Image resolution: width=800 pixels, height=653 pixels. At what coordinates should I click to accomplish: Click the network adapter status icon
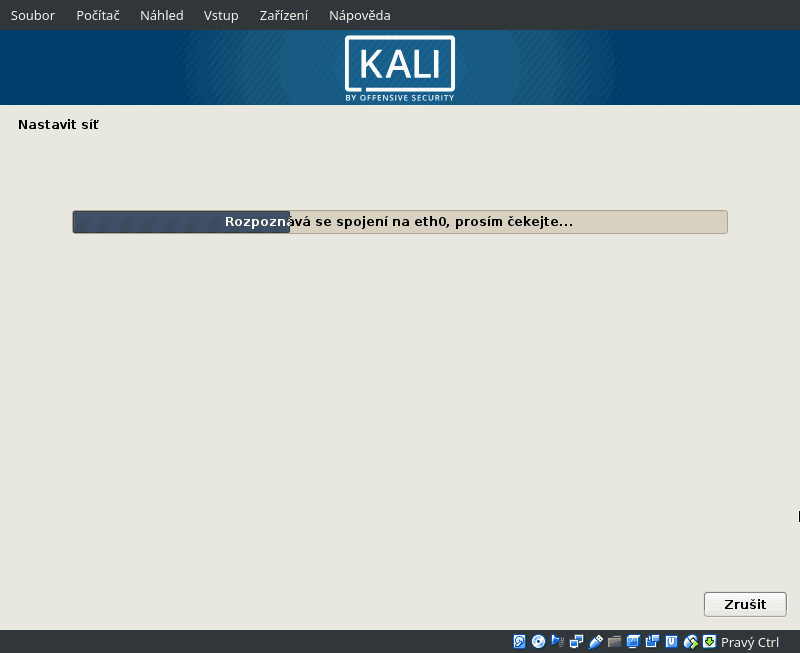point(575,641)
